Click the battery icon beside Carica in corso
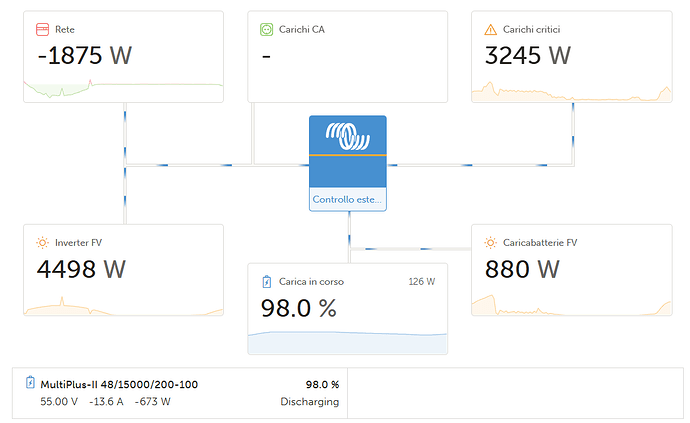 tap(266, 282)
